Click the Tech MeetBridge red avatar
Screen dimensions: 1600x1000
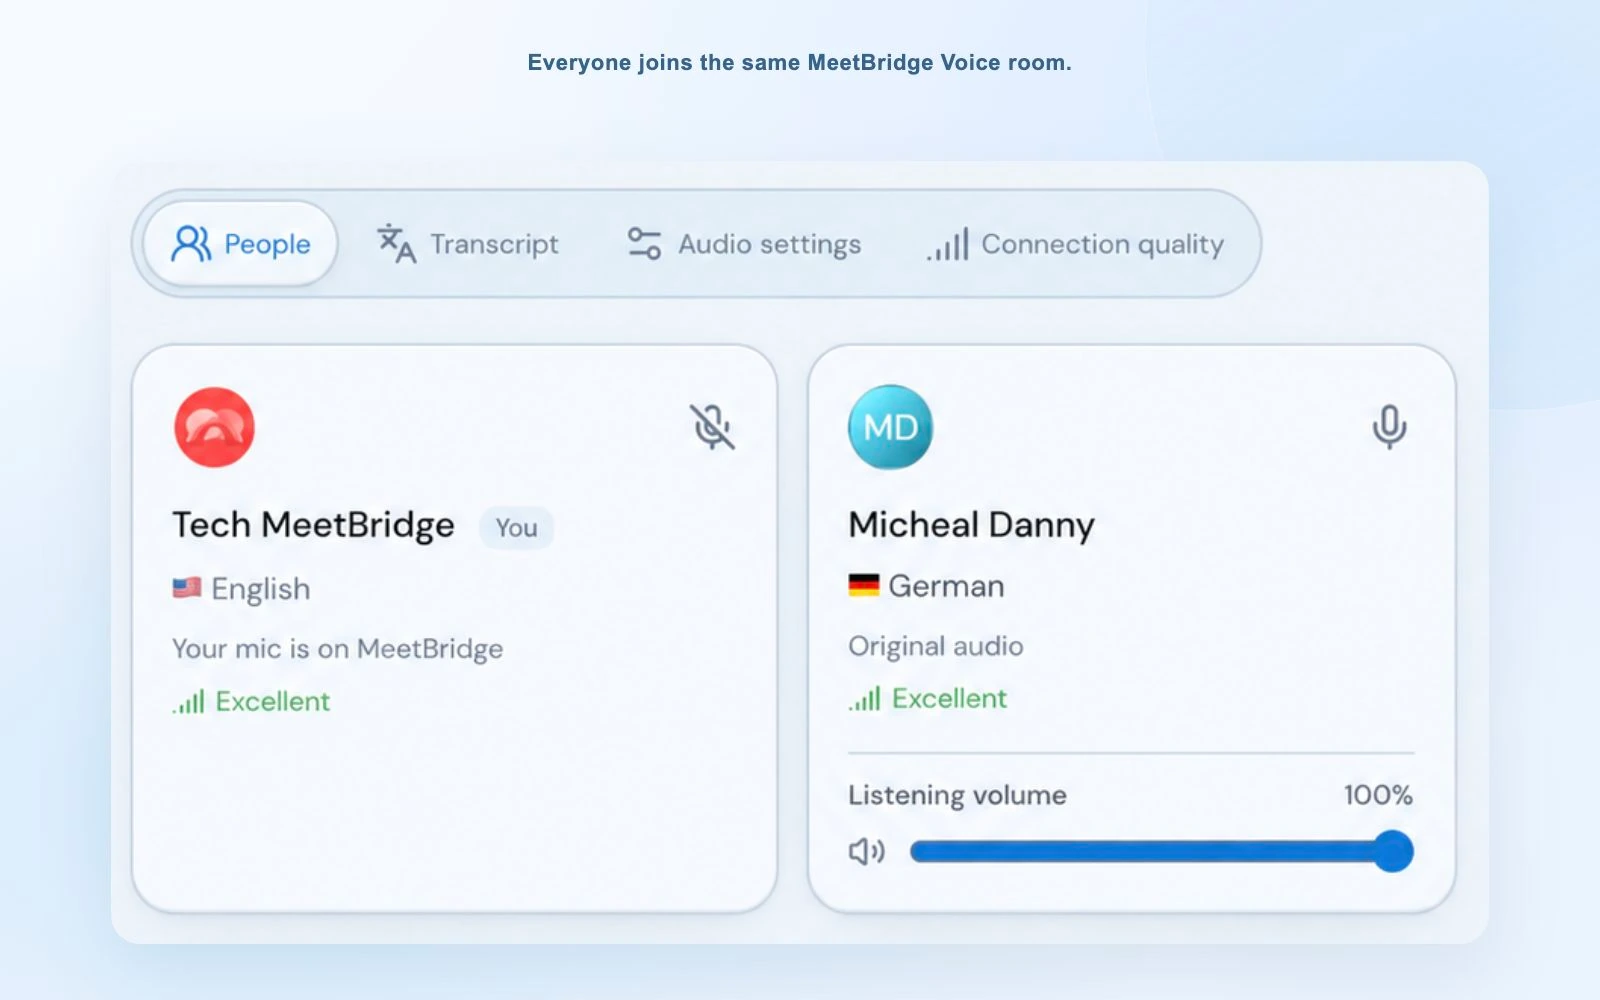[x=214, y=427]
